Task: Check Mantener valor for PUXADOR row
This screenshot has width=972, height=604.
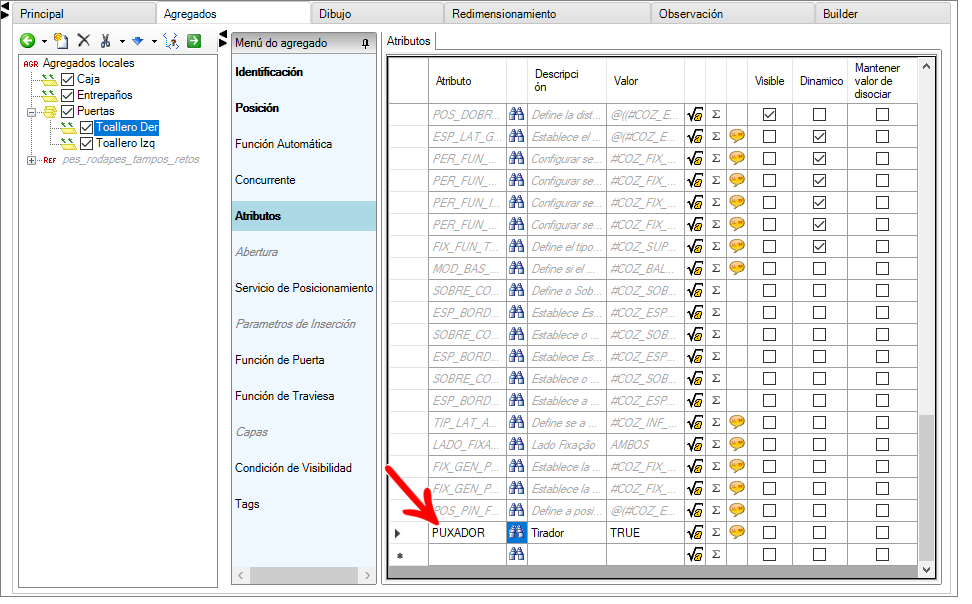Action: [x=882, y=533]
